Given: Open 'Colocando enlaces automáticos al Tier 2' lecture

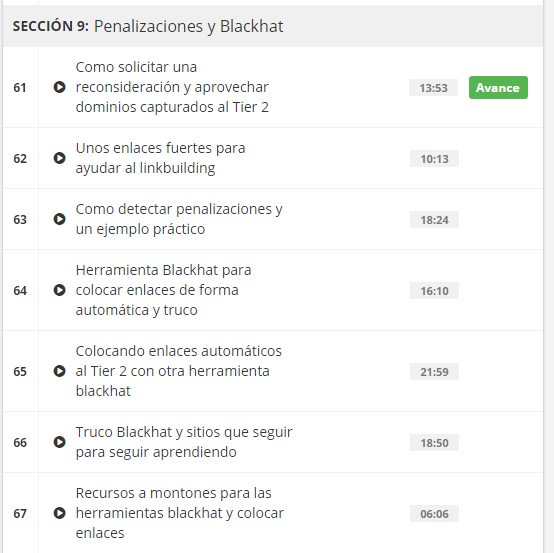Looking at the screenshot, I should pos(179,371).
